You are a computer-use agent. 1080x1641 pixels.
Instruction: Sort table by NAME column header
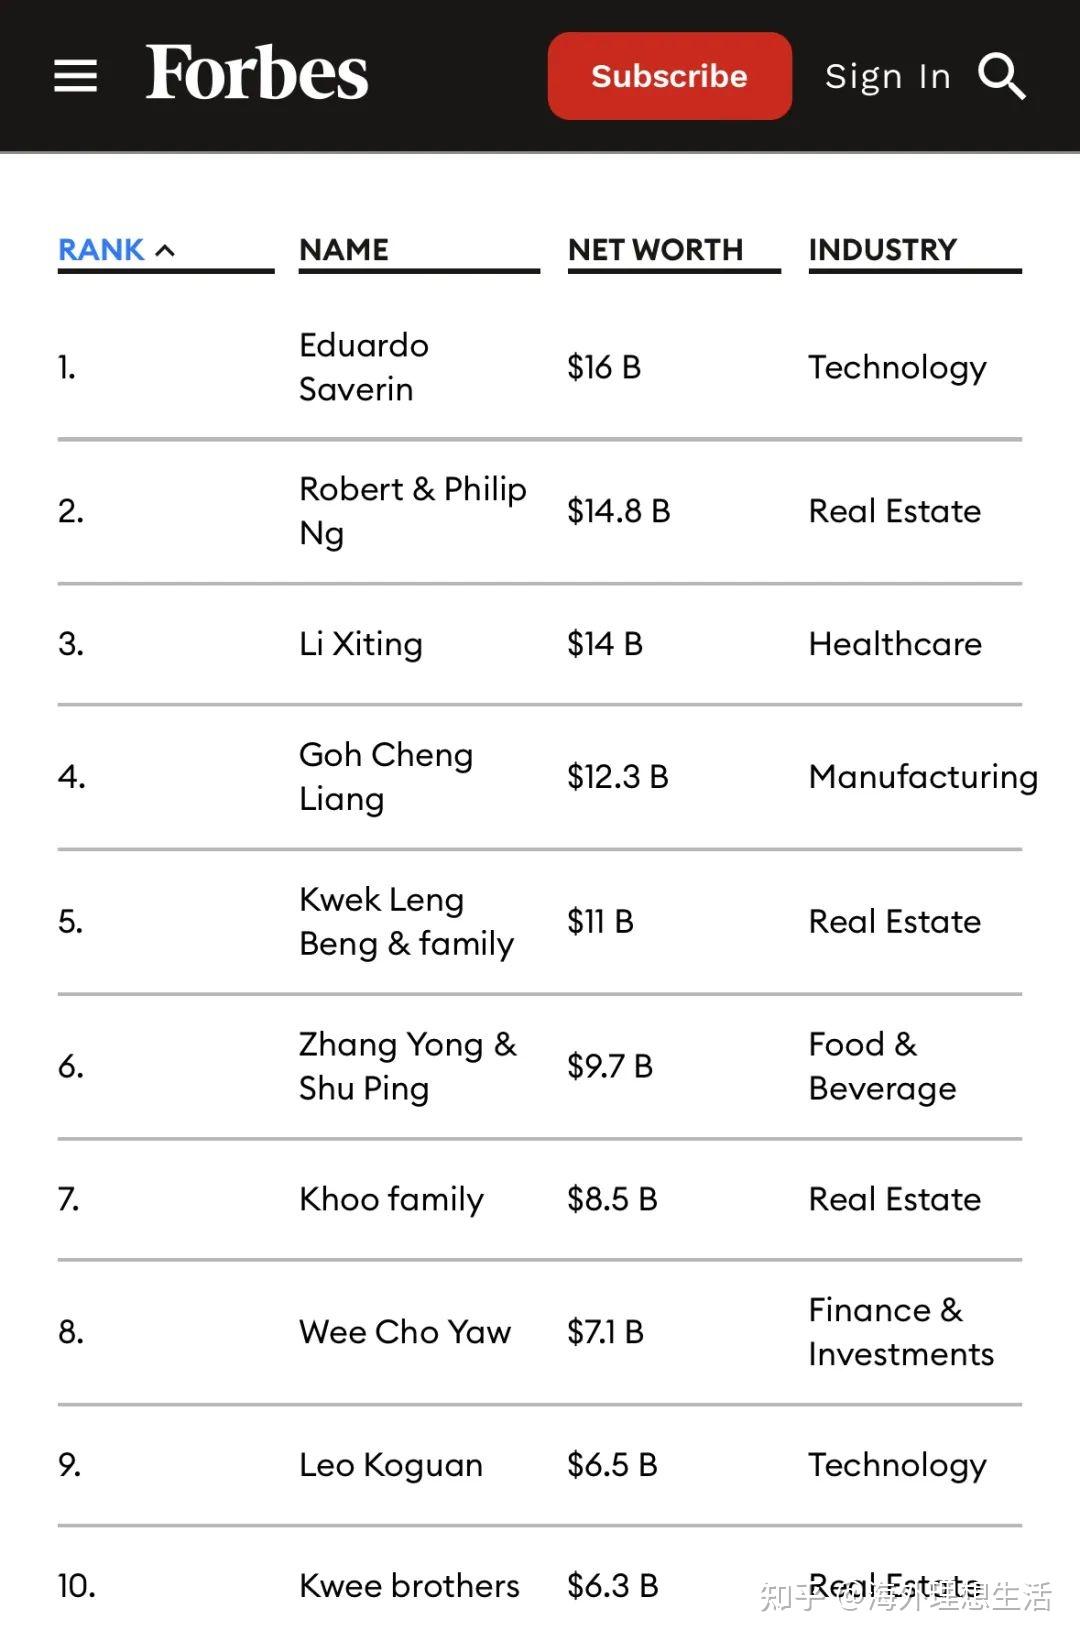pos(344,250)
